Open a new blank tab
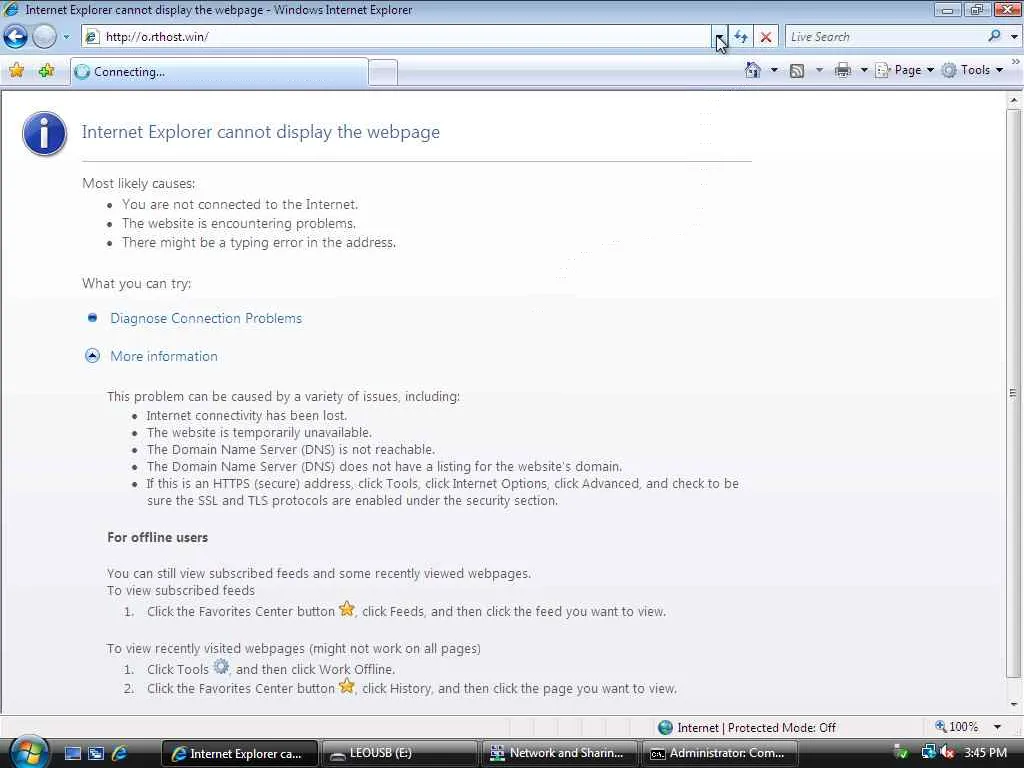 tap(383, 72)
